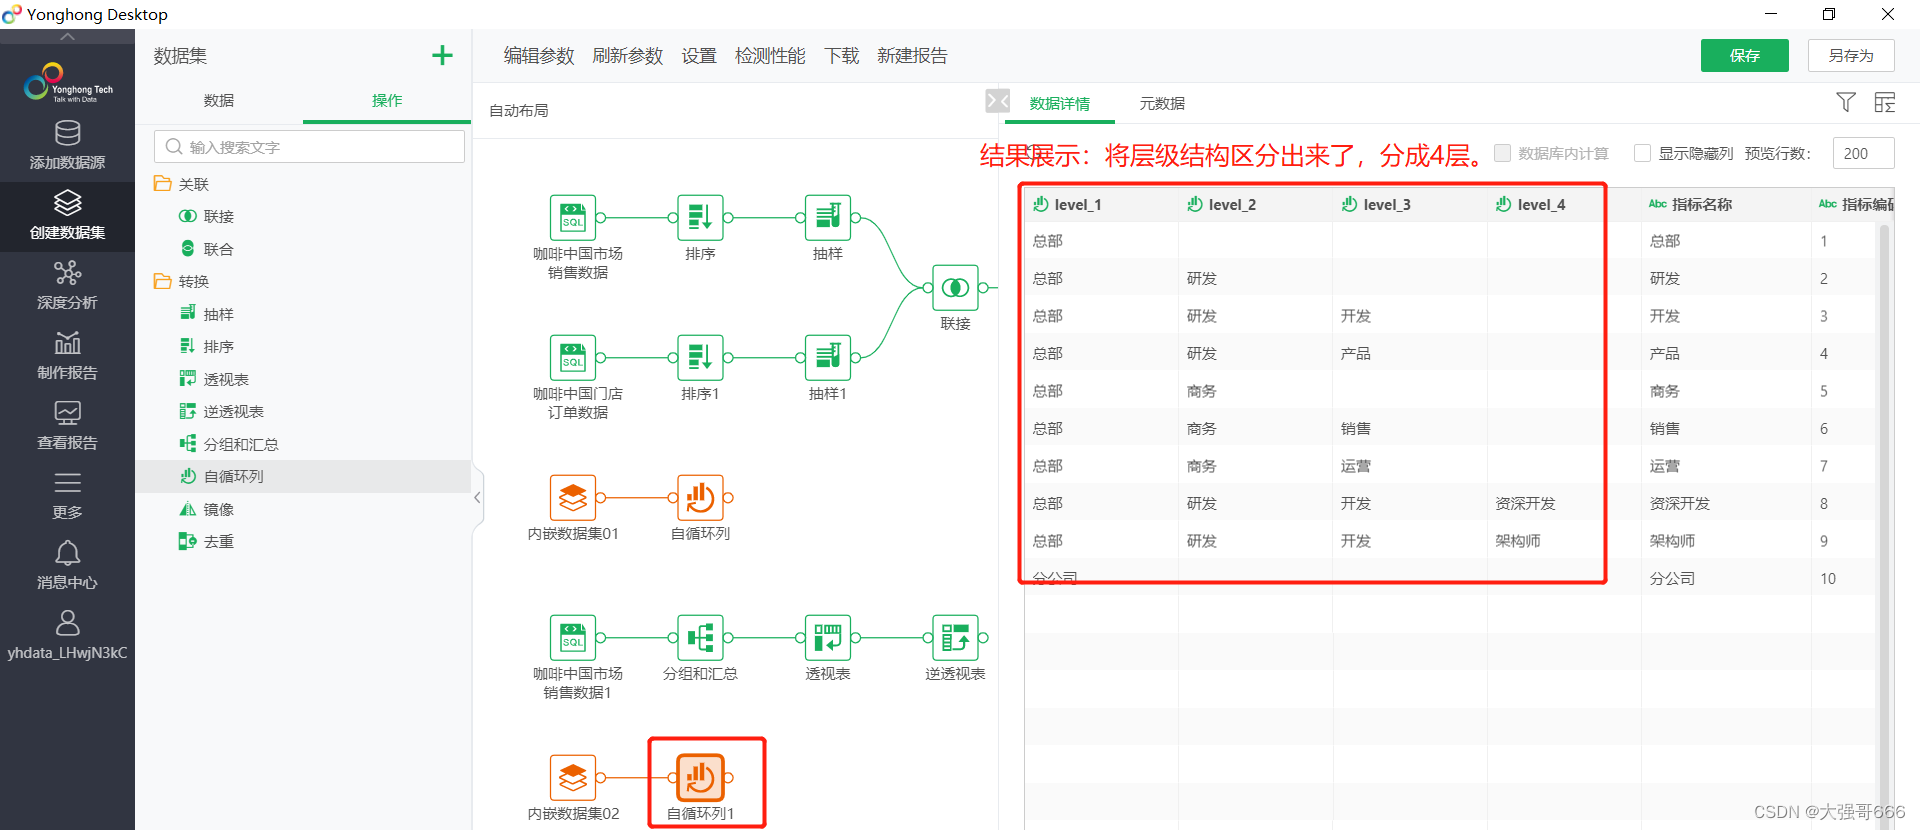Select the 自循环列1 node on the canvas

(x=700, y=778)
